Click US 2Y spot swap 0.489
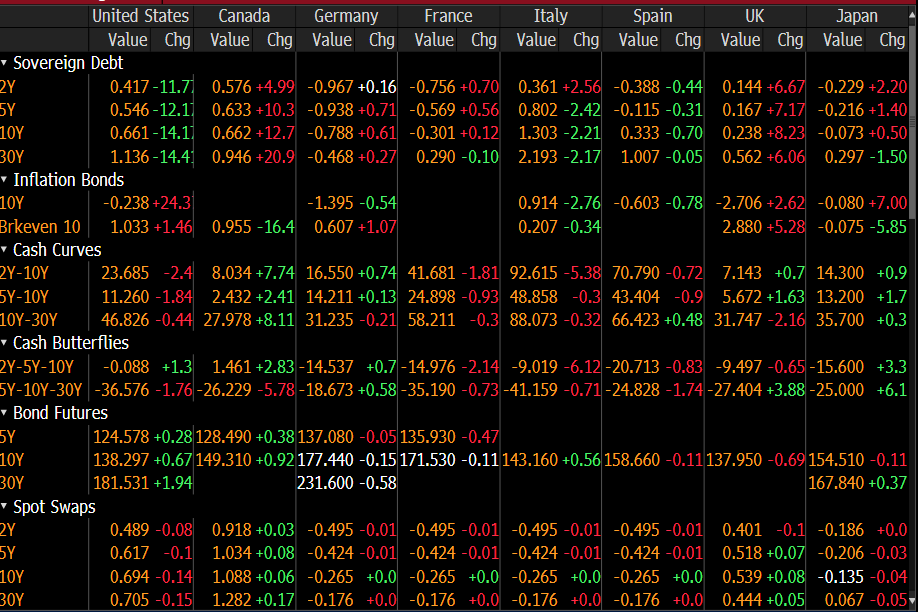918x612 pixels. [129, 530]
